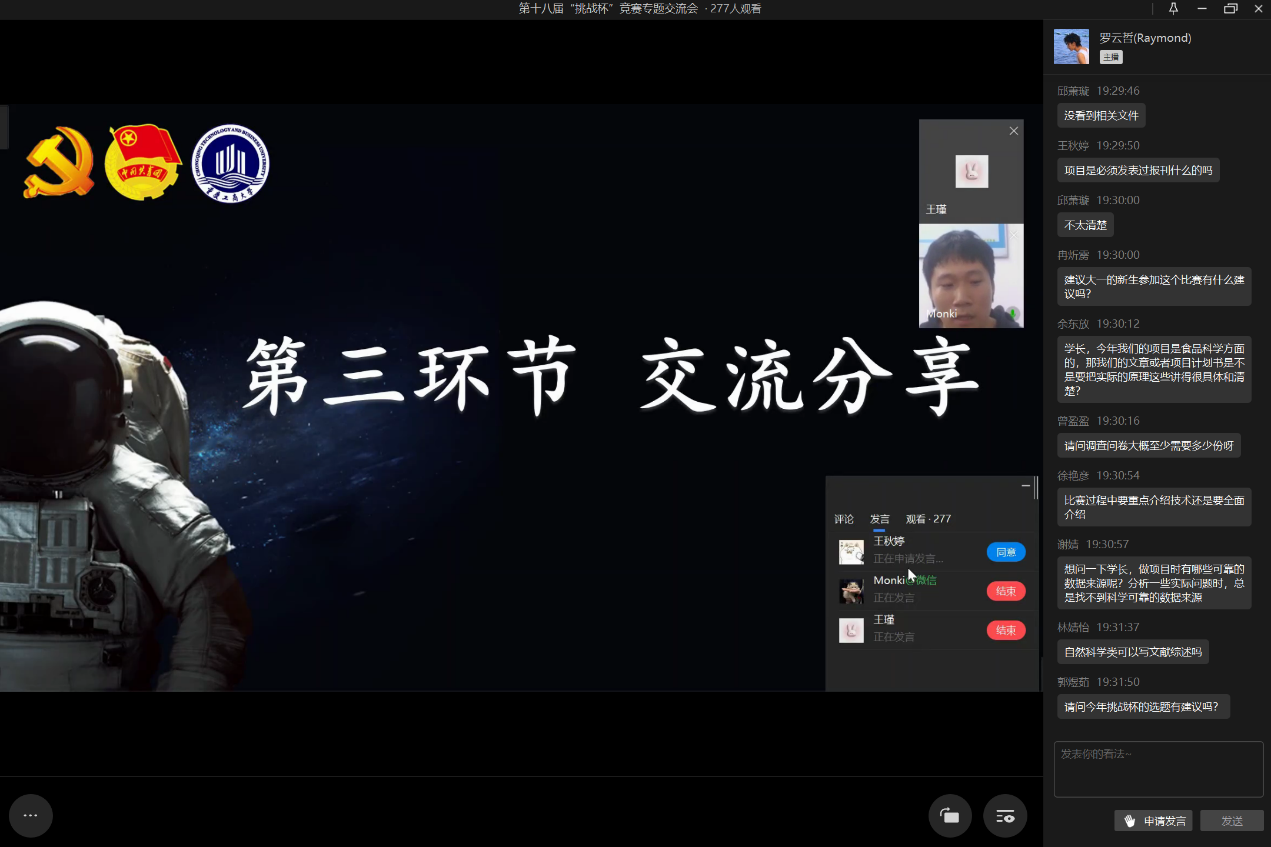Open the three-dot more options menu
Screen dimensions: 1271x847
pyautogui.click(x=30, y=816)
